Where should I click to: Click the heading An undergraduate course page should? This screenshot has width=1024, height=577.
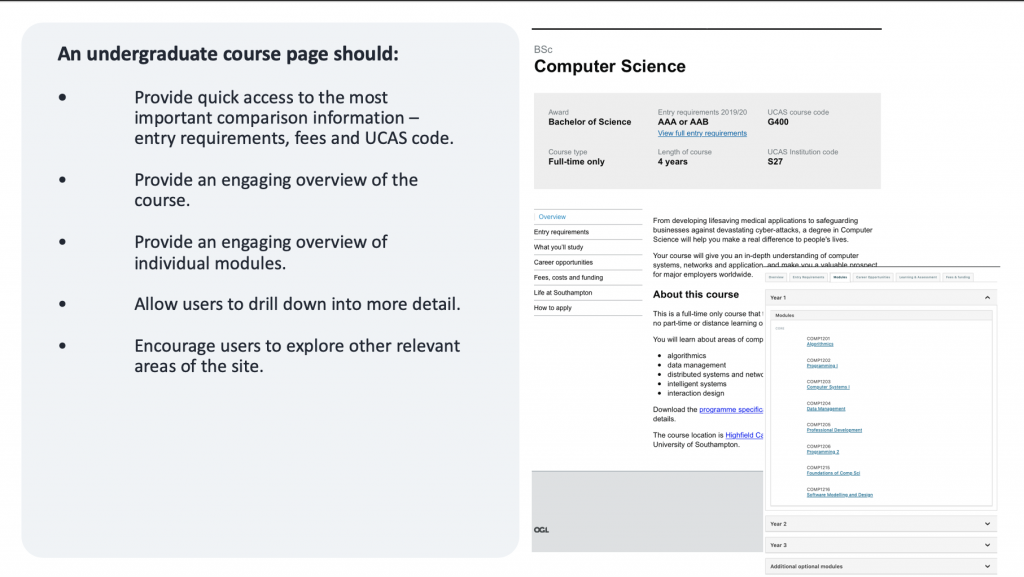coord(228,54)
